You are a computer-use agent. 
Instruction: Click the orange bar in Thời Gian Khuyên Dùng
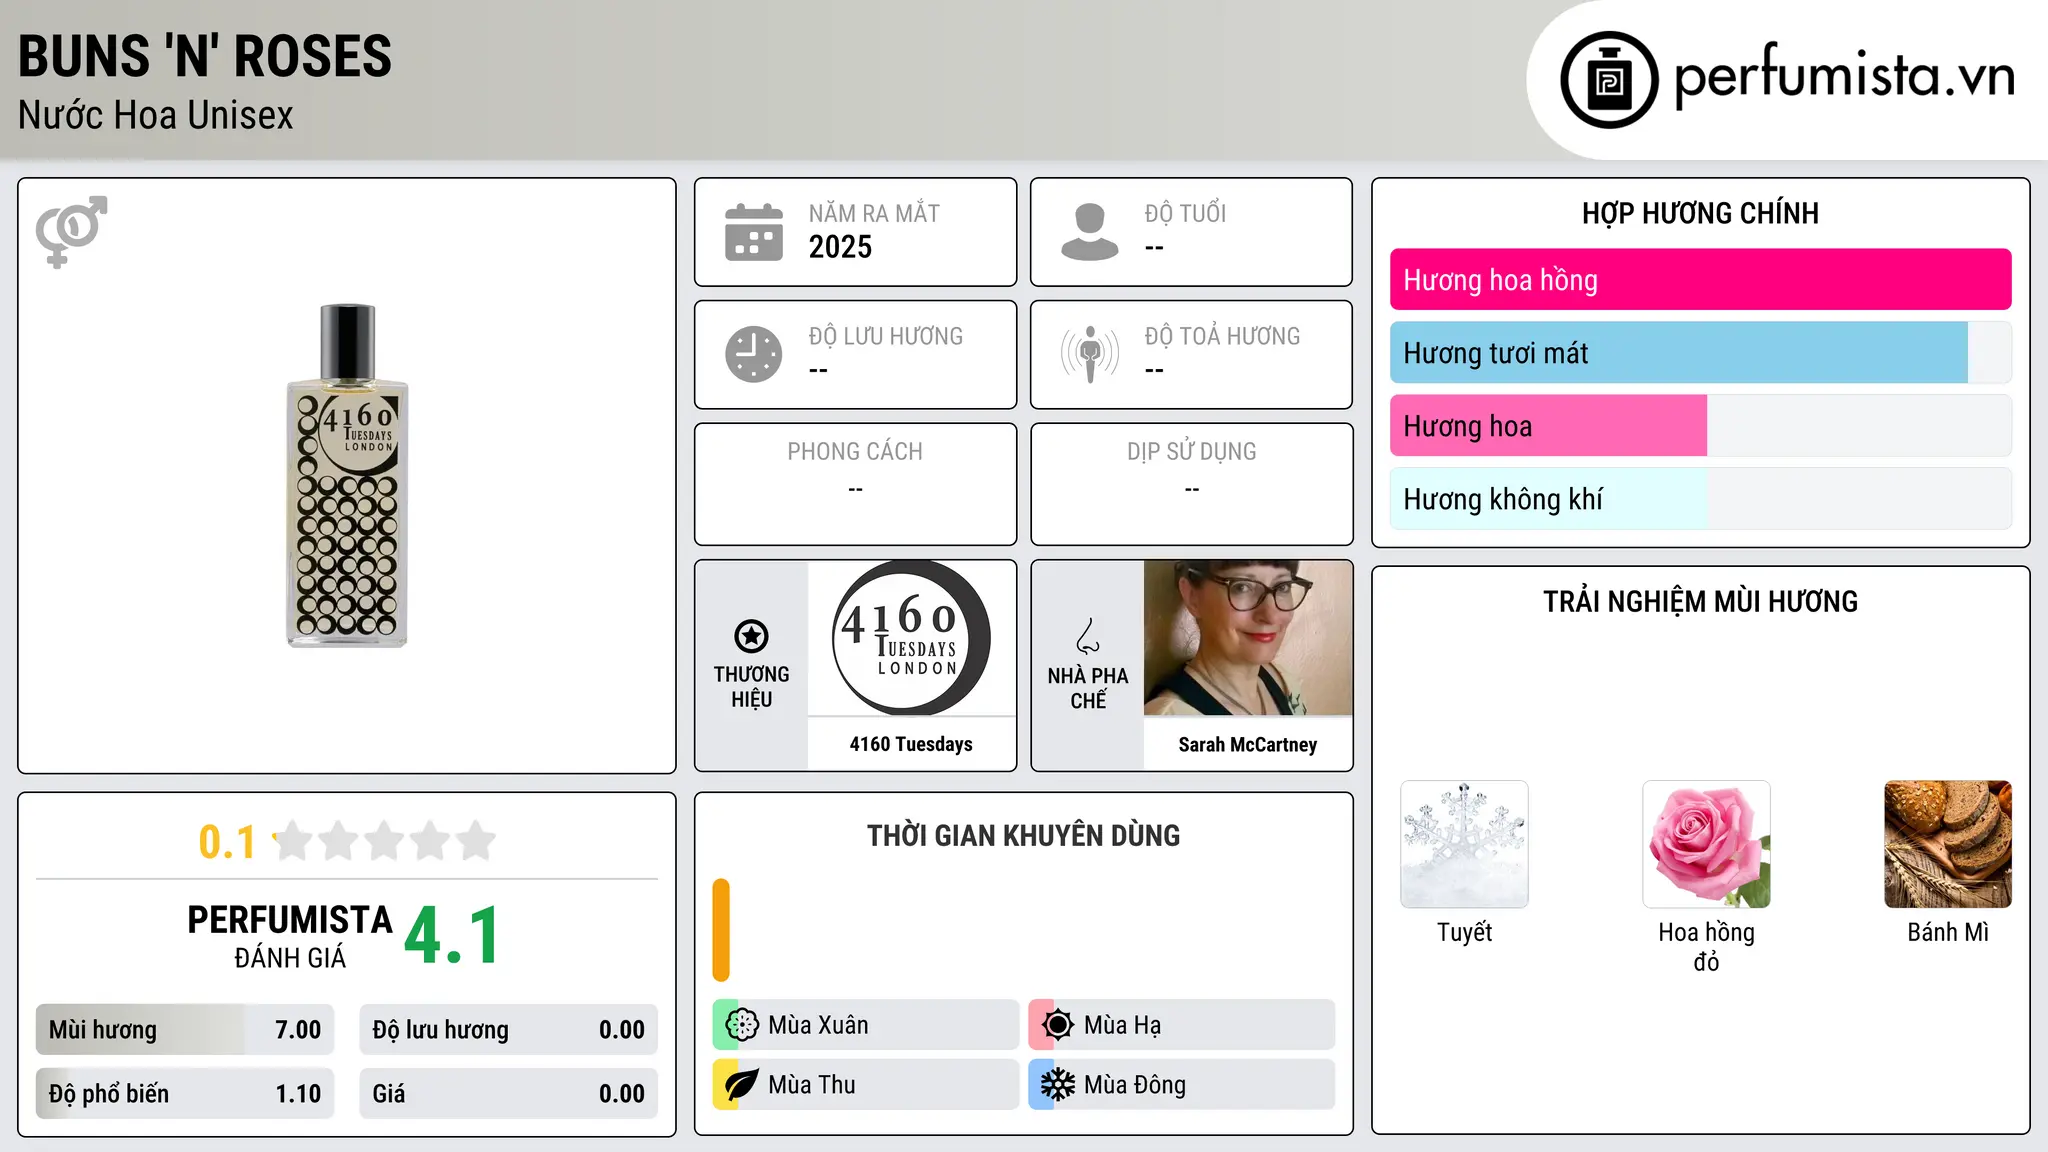(721, 930)
